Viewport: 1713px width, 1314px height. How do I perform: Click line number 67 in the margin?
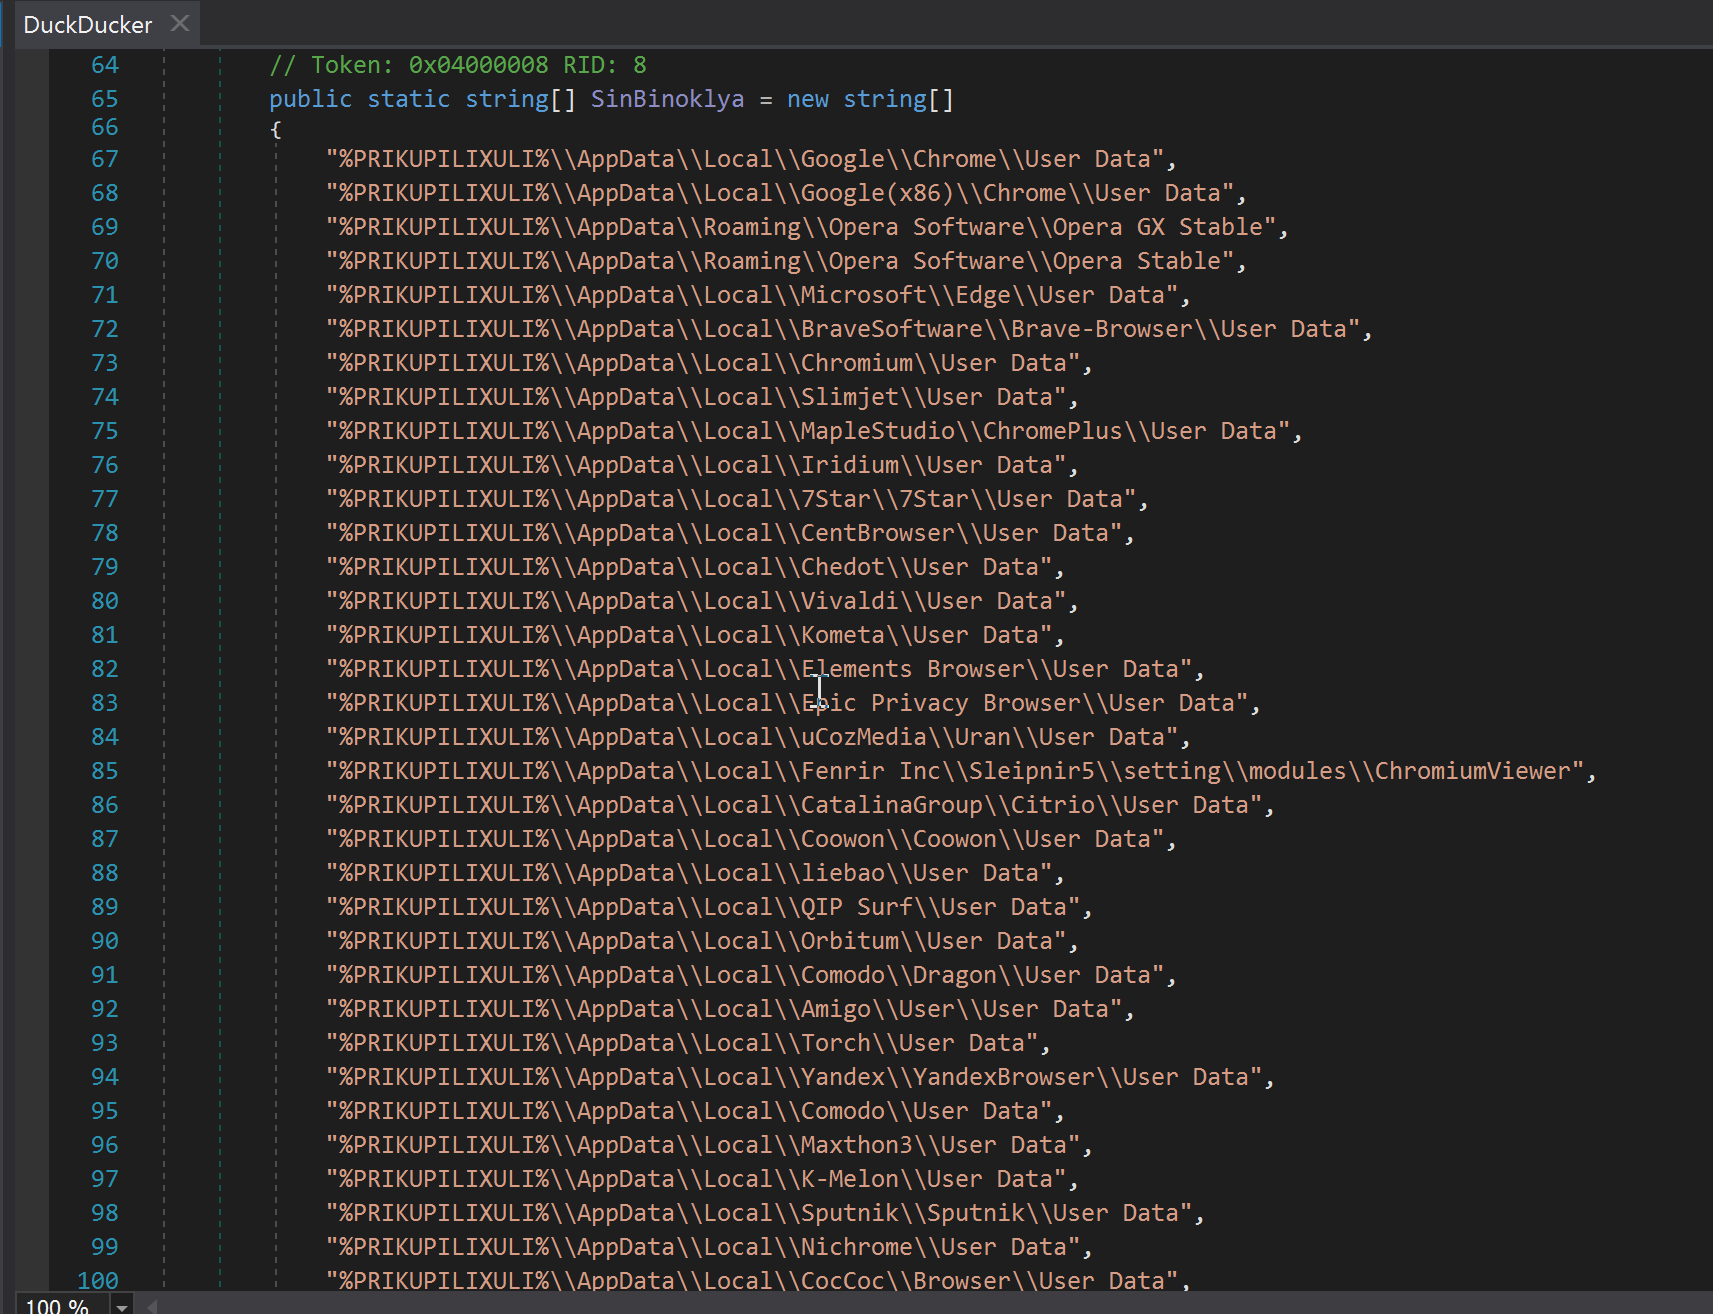(x=104, y=158)
